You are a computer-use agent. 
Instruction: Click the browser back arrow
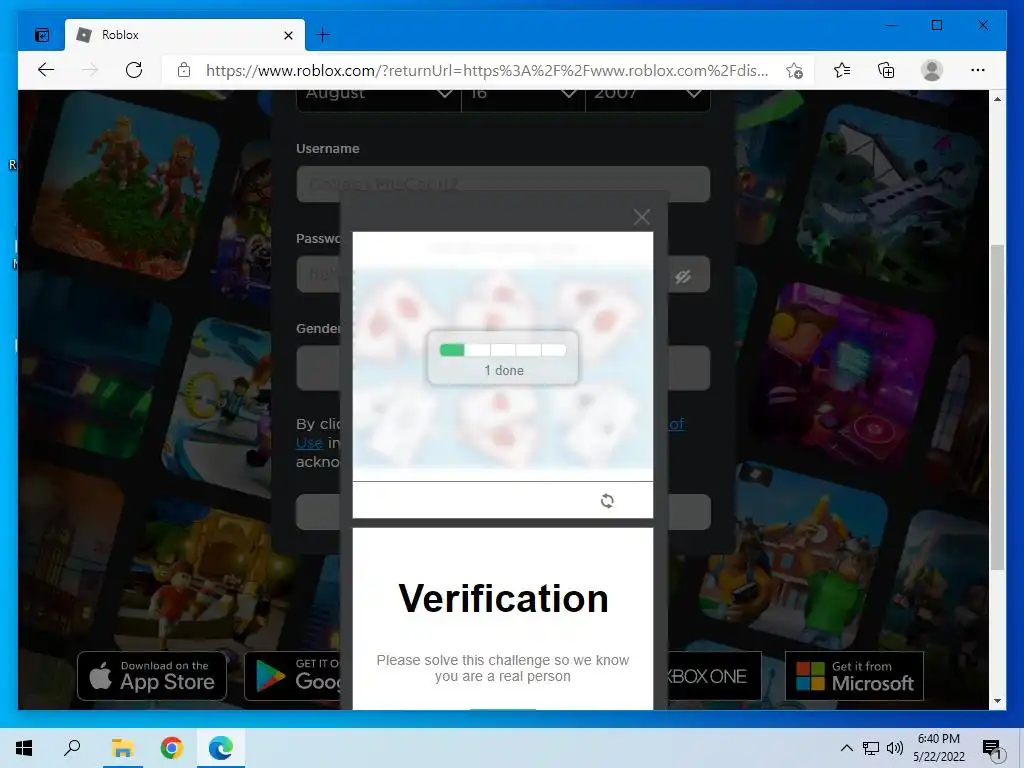[46, 70]
